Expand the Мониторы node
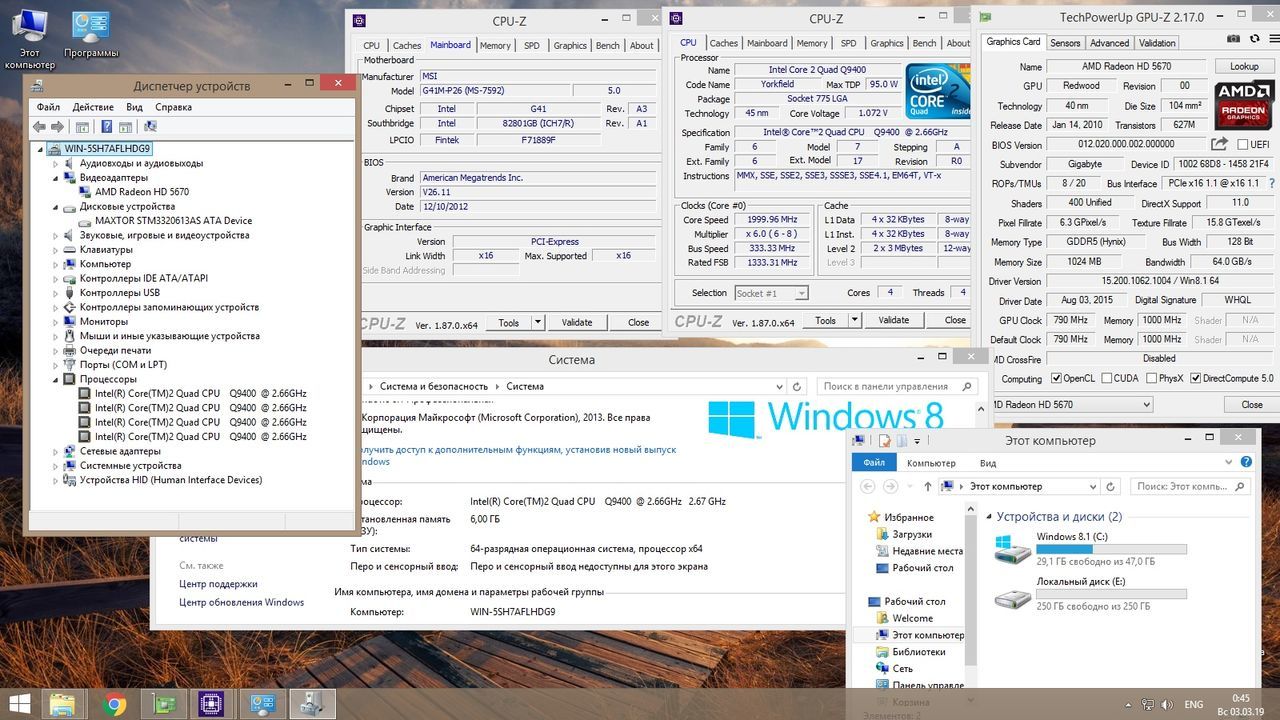This screenshot has height=720, width=1280. pos(57,322)
